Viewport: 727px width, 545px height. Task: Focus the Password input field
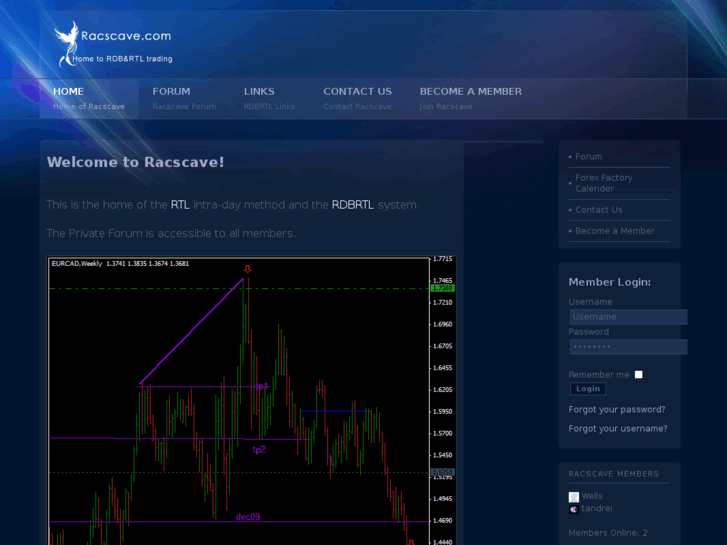[627, 347]
